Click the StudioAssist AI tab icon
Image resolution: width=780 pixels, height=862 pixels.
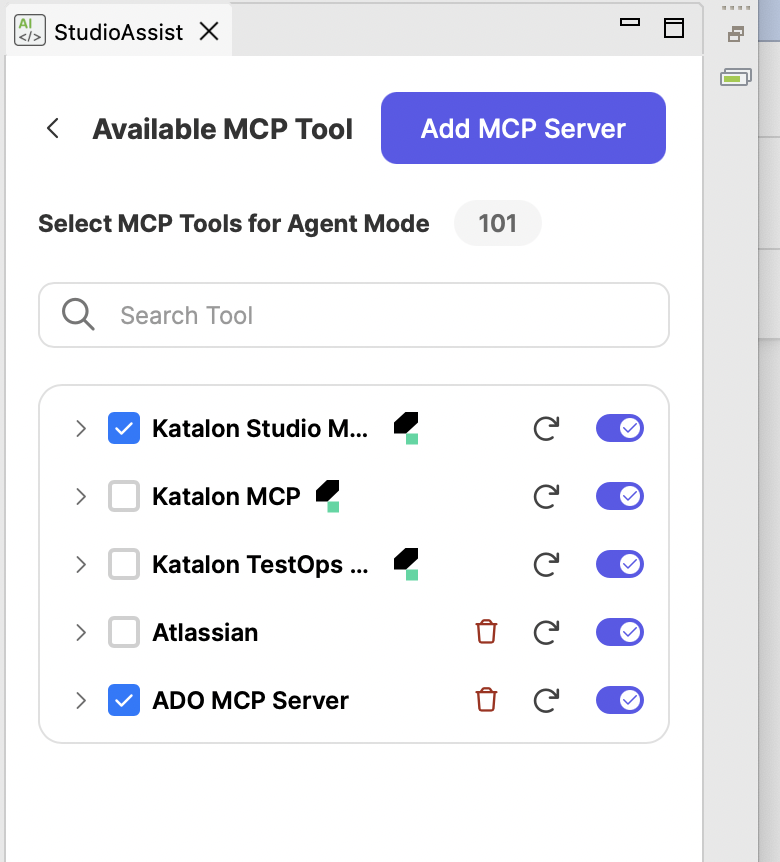[x=30, y=30]
